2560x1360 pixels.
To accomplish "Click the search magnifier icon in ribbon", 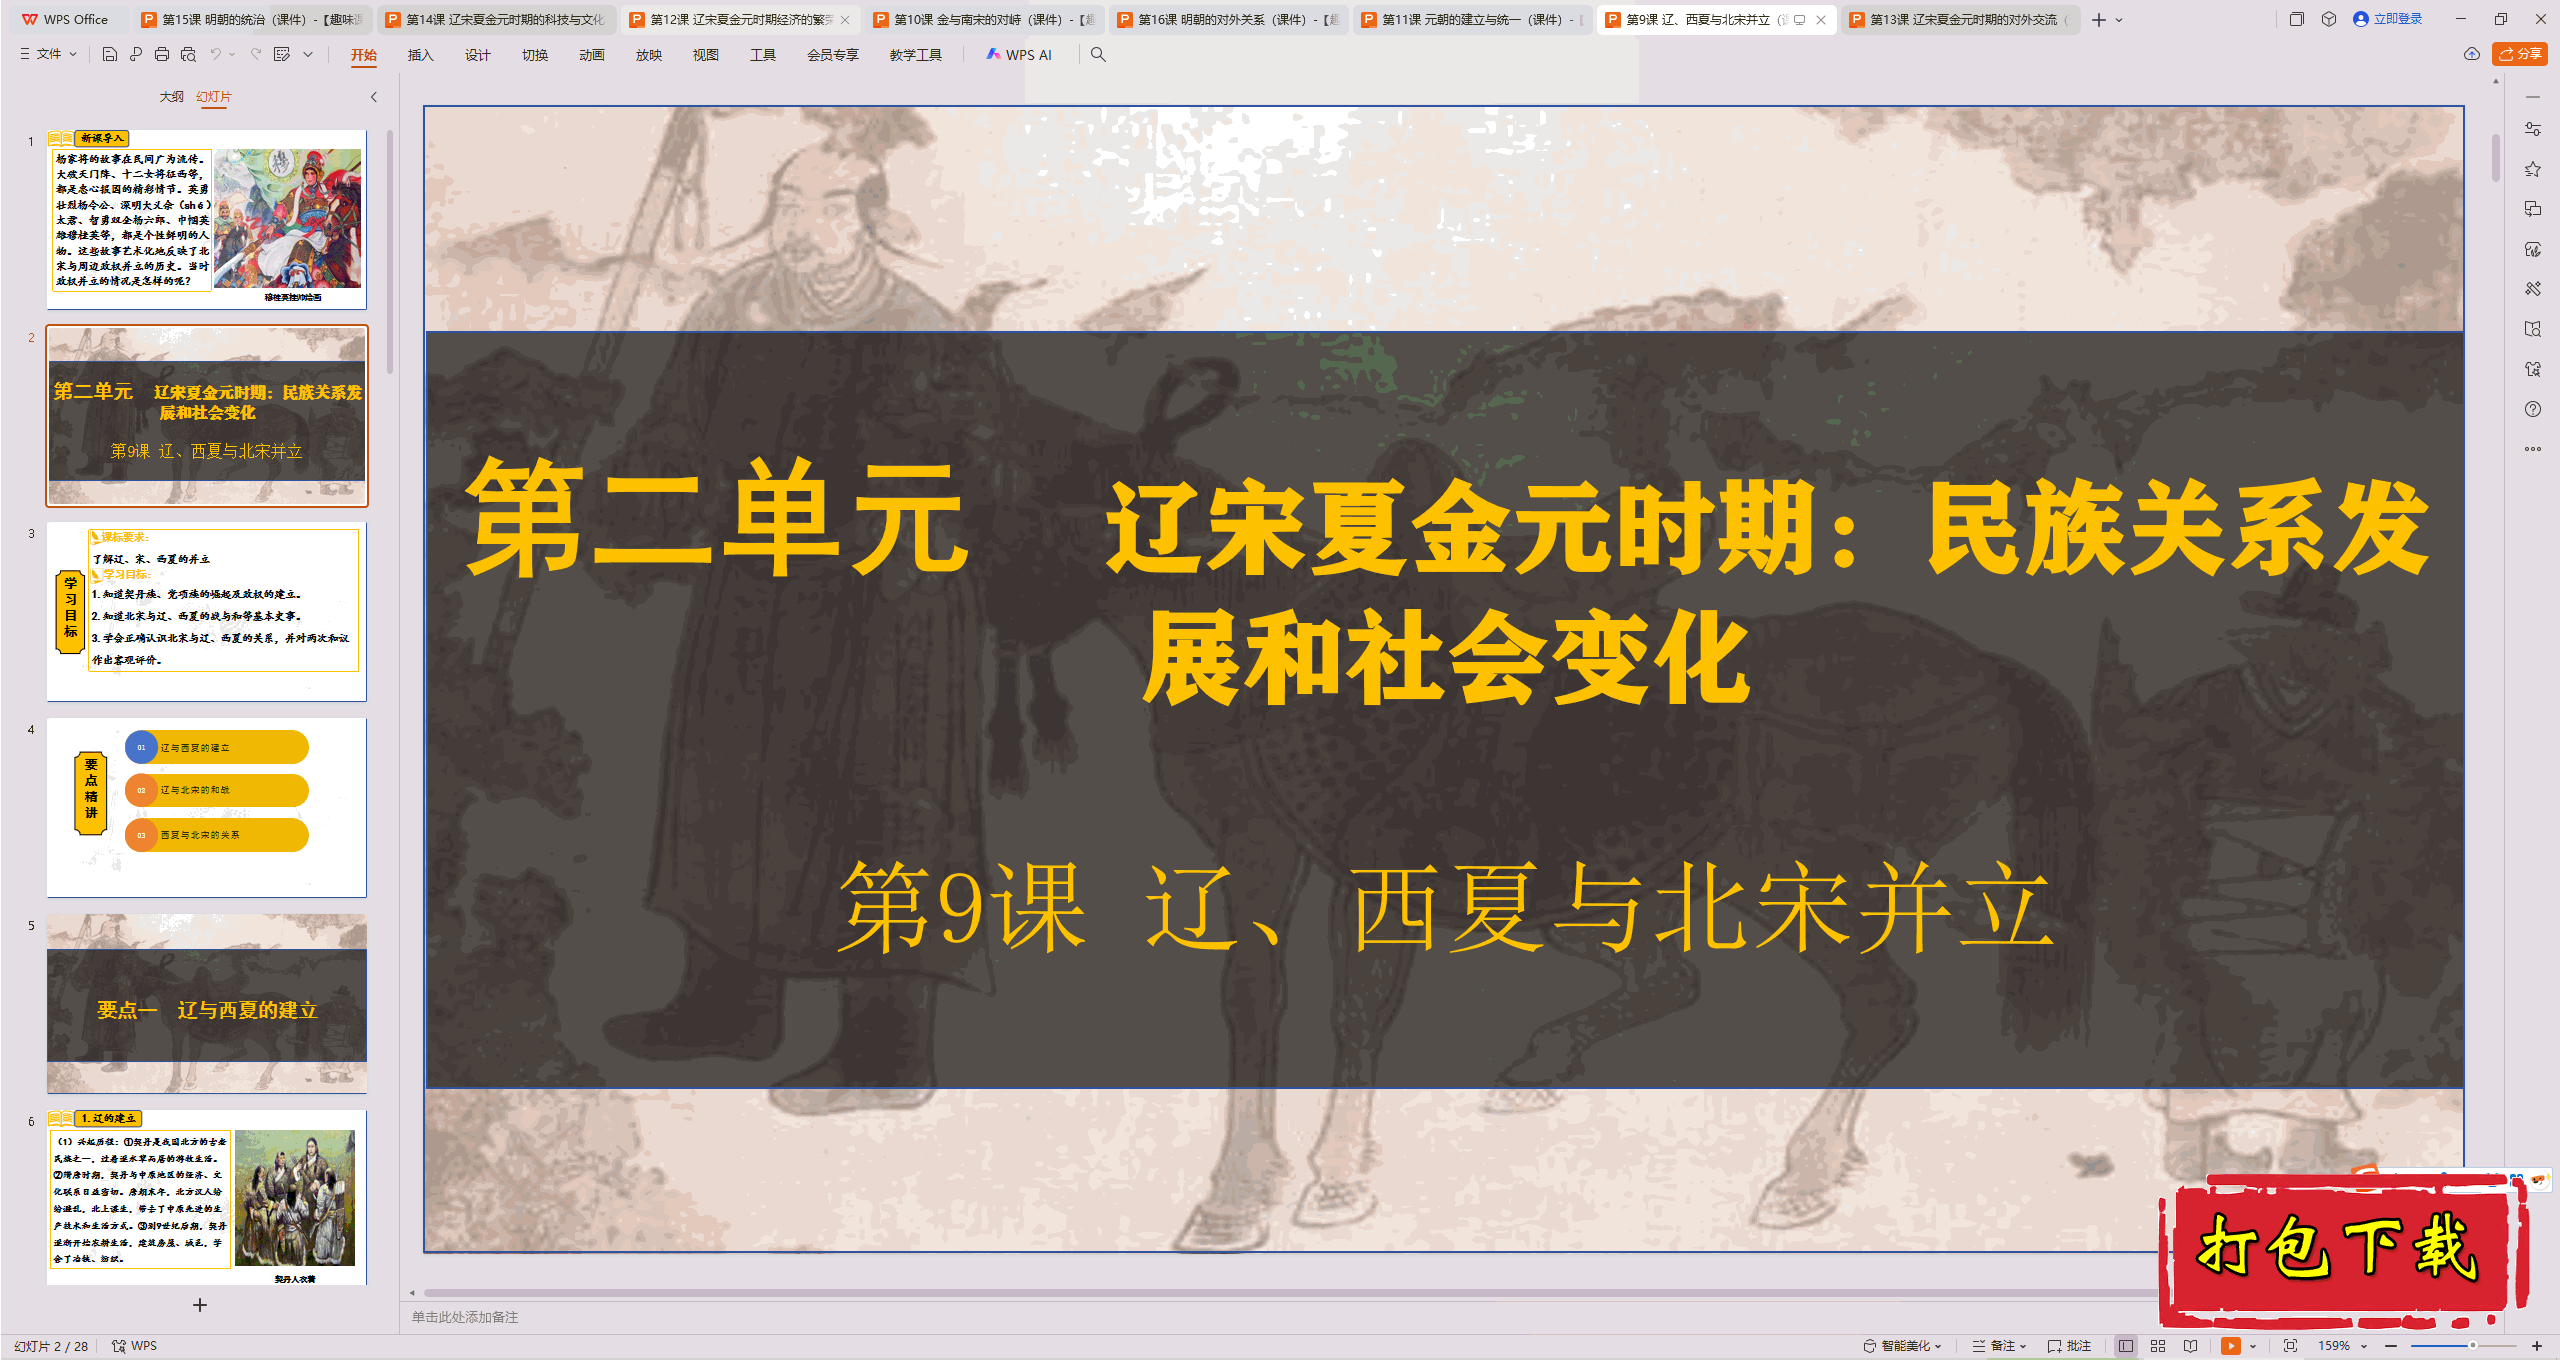I will click(x=1098, y=54).
